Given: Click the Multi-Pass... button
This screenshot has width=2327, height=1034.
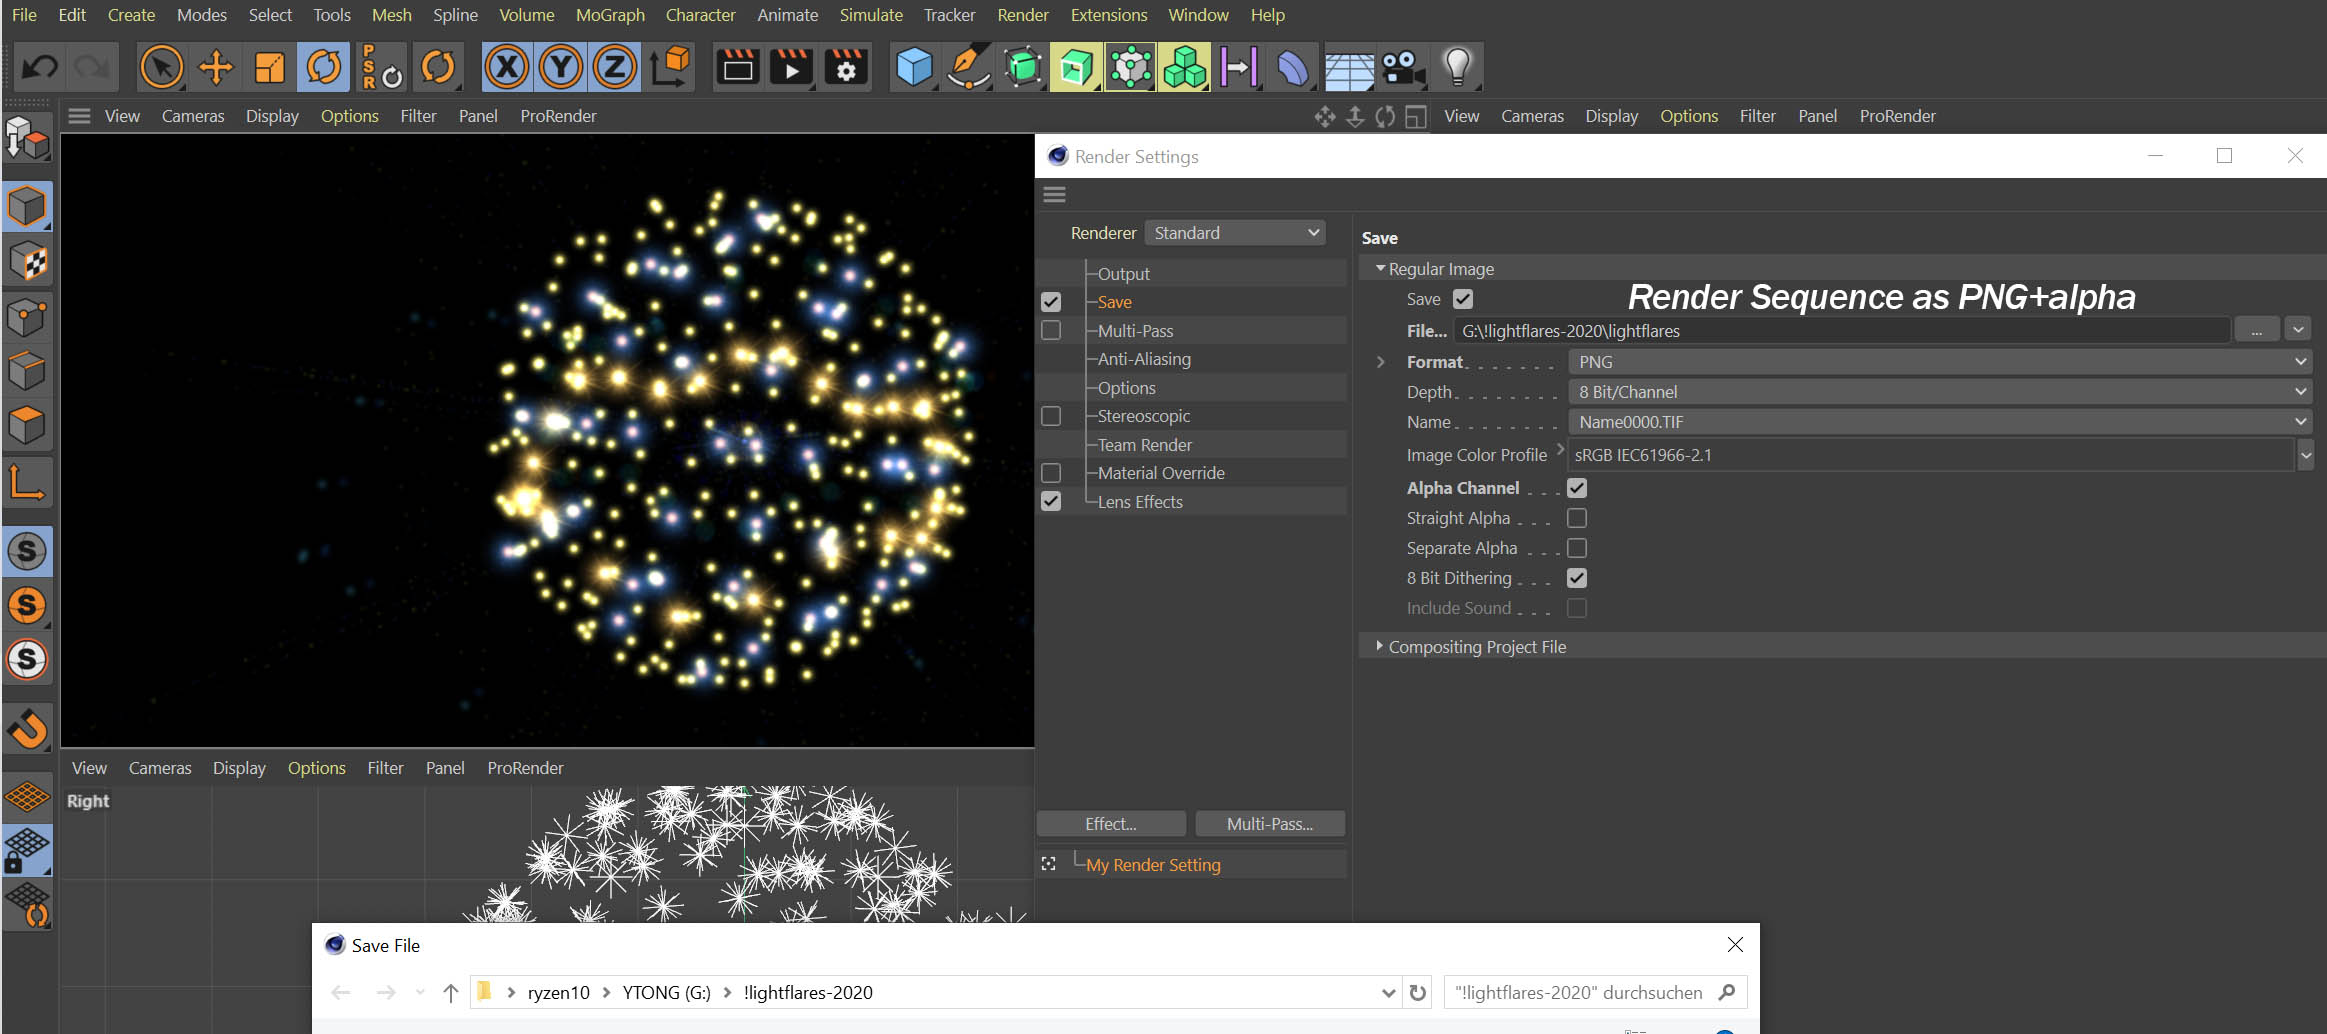Looking at the screenshot, I should tap(1269, 824).
